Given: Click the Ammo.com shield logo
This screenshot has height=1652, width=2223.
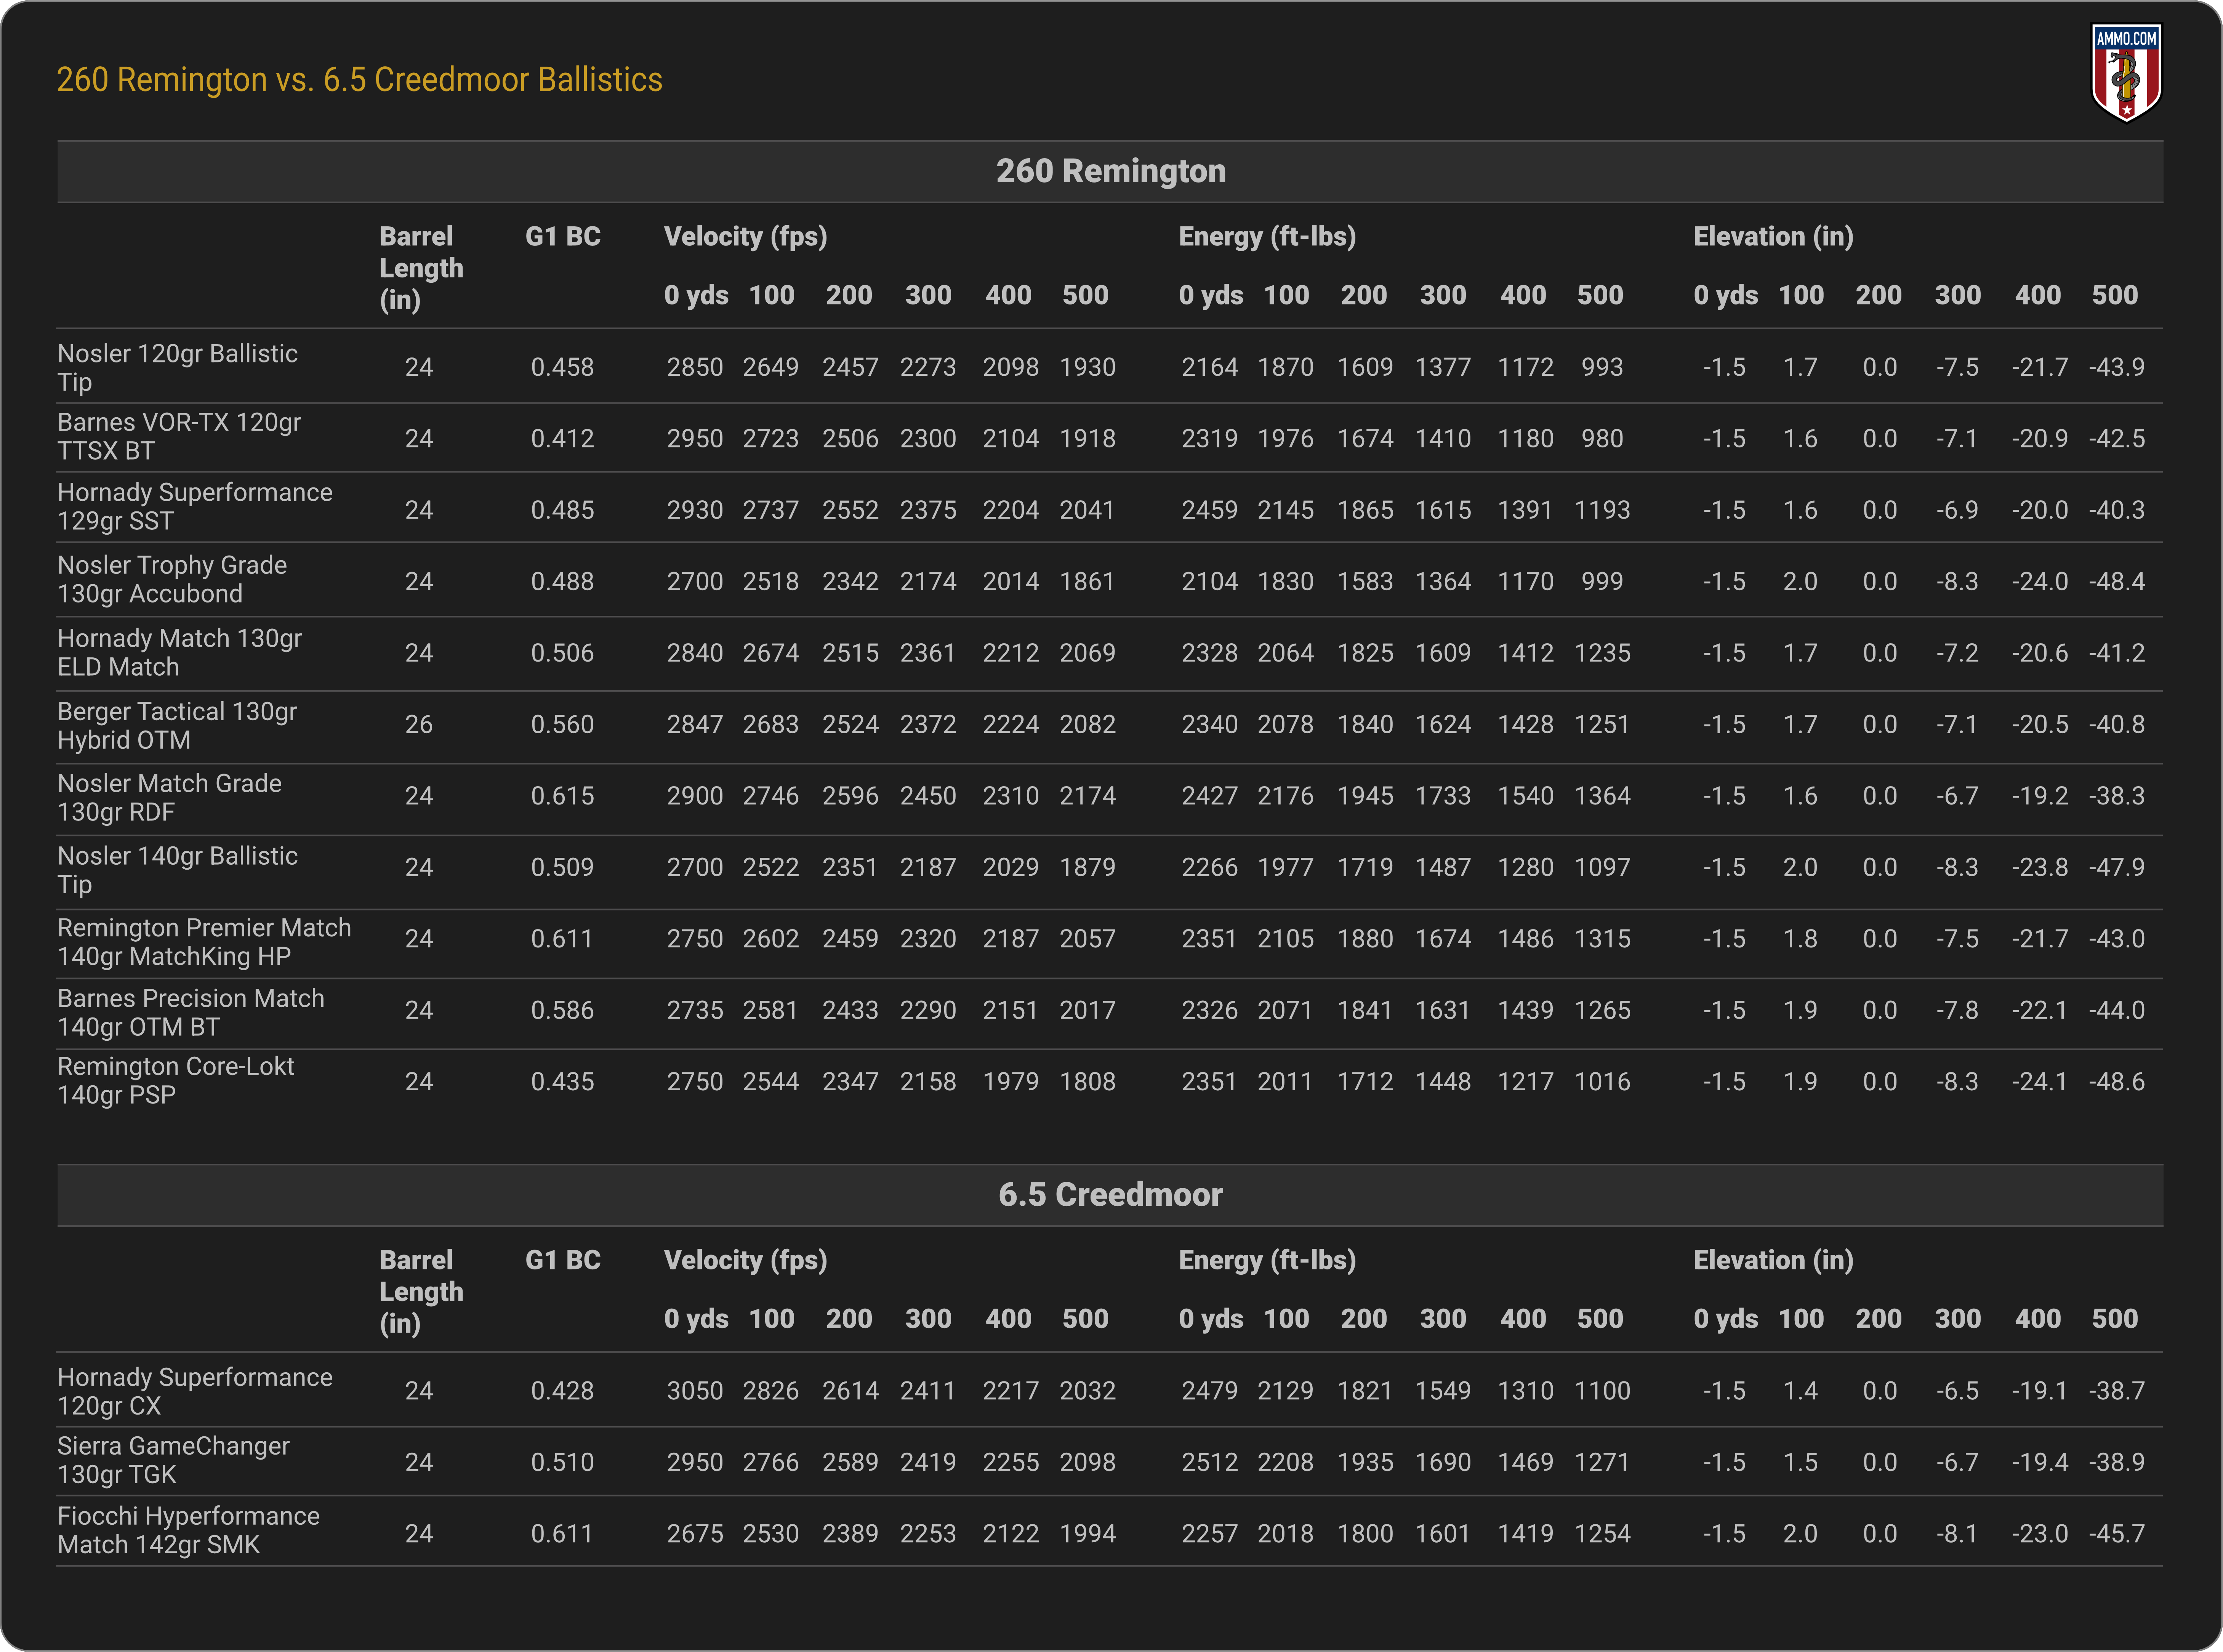Looking at the screenshot, I should click(2126, 73).
